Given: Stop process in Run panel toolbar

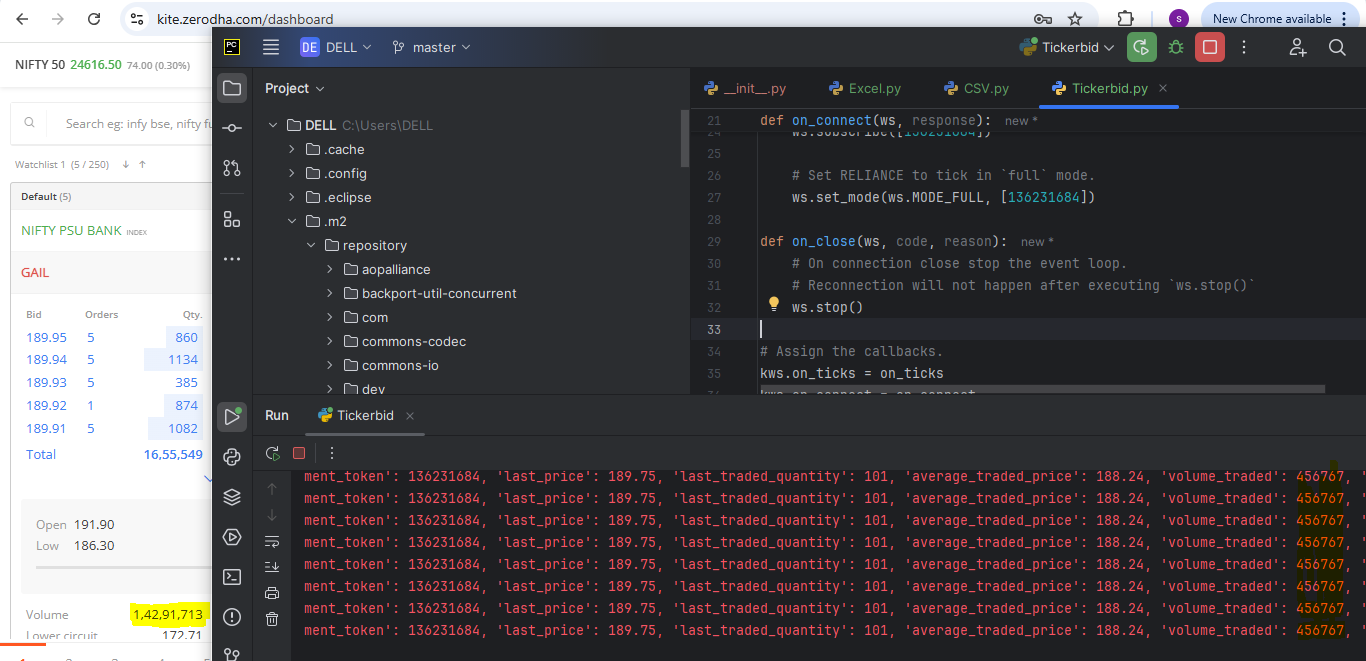Looking at the screenshot, I should tap(298, 453).
